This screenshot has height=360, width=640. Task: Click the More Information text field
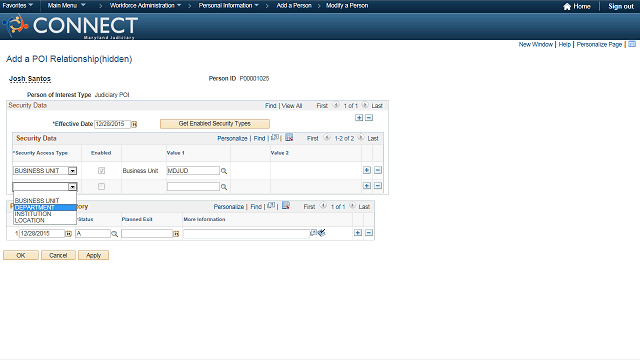247,233
